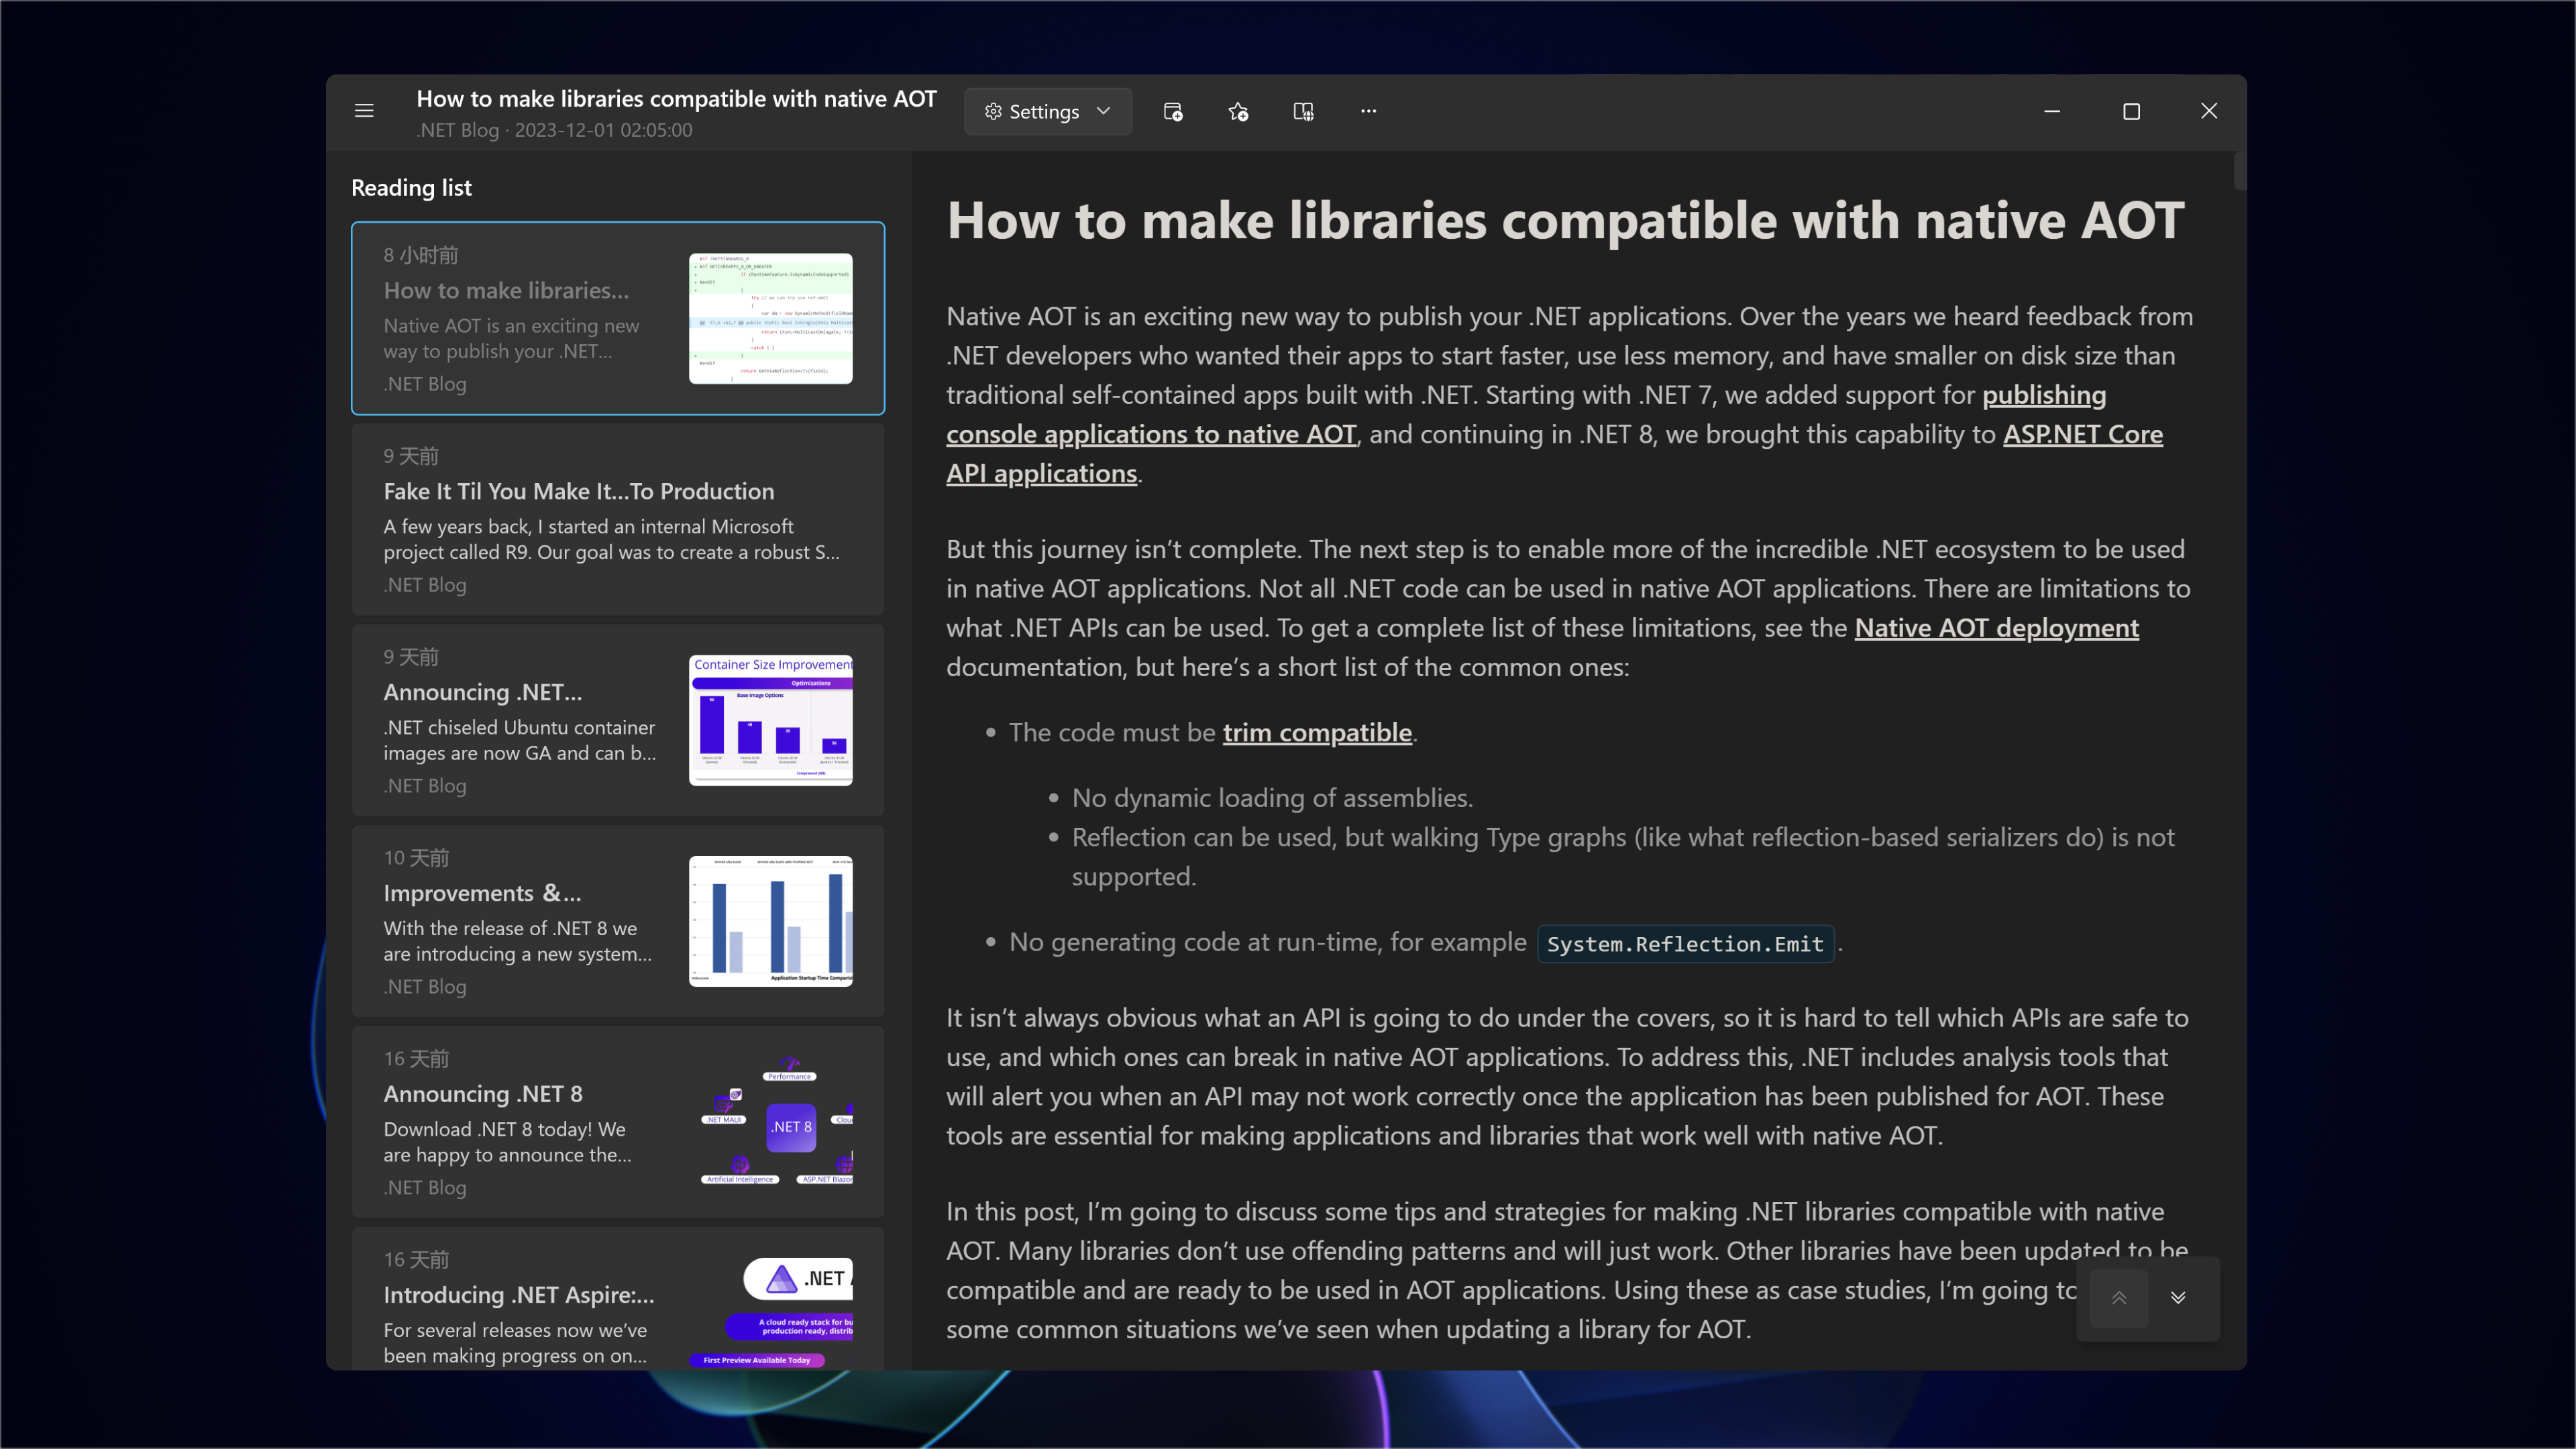Open the 'Announcing .NET...' chiseled Ubuntu article
This screenshot has height=1449, width=2576.
pos(618,720)
